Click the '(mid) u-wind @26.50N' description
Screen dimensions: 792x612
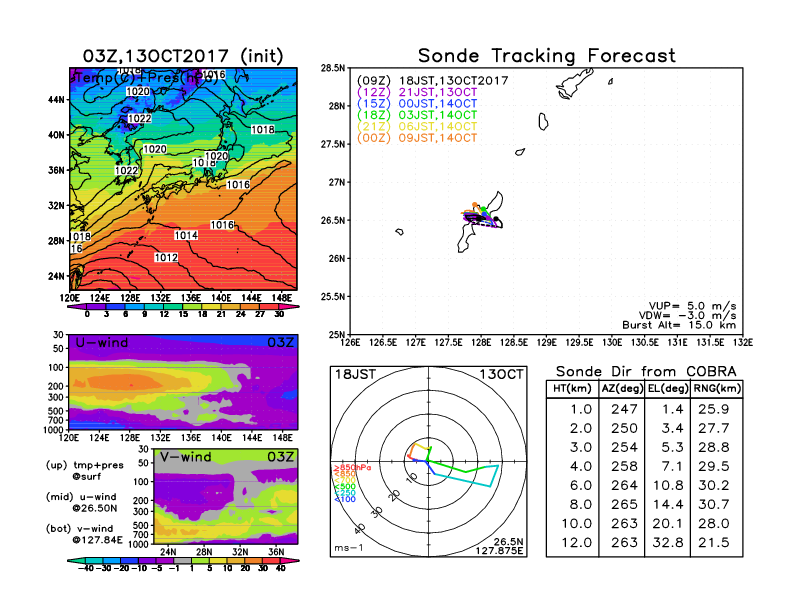(x=82, y=502)
